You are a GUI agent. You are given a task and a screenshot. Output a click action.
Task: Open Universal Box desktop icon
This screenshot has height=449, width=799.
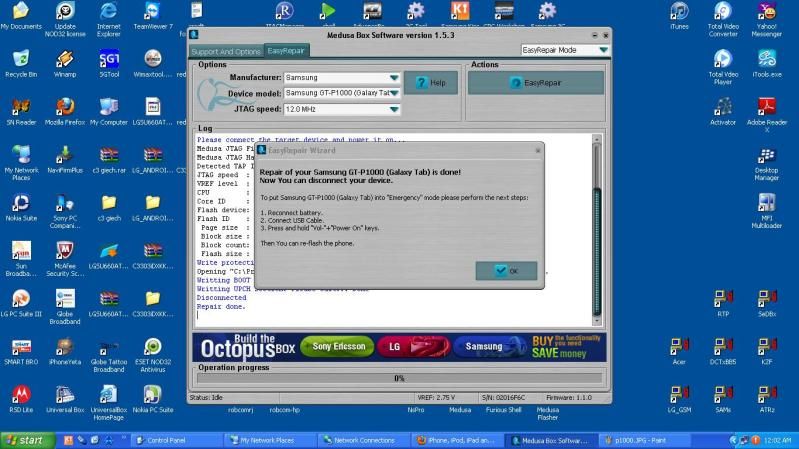pos(65,399)
